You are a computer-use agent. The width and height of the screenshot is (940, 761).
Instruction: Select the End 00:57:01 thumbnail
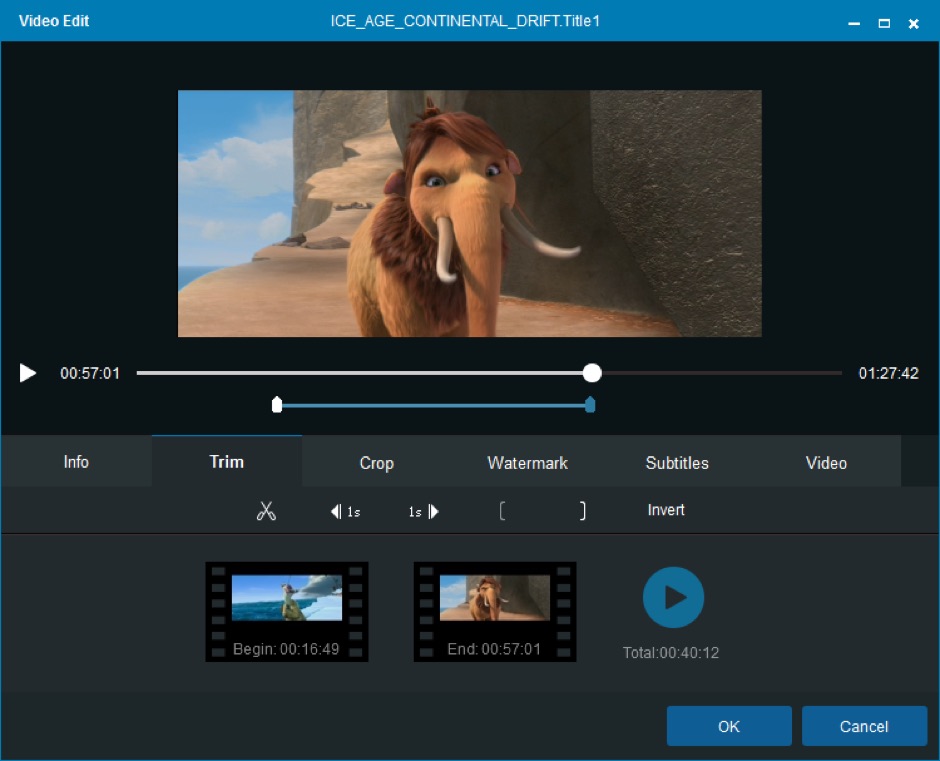(x=495, y=612)
